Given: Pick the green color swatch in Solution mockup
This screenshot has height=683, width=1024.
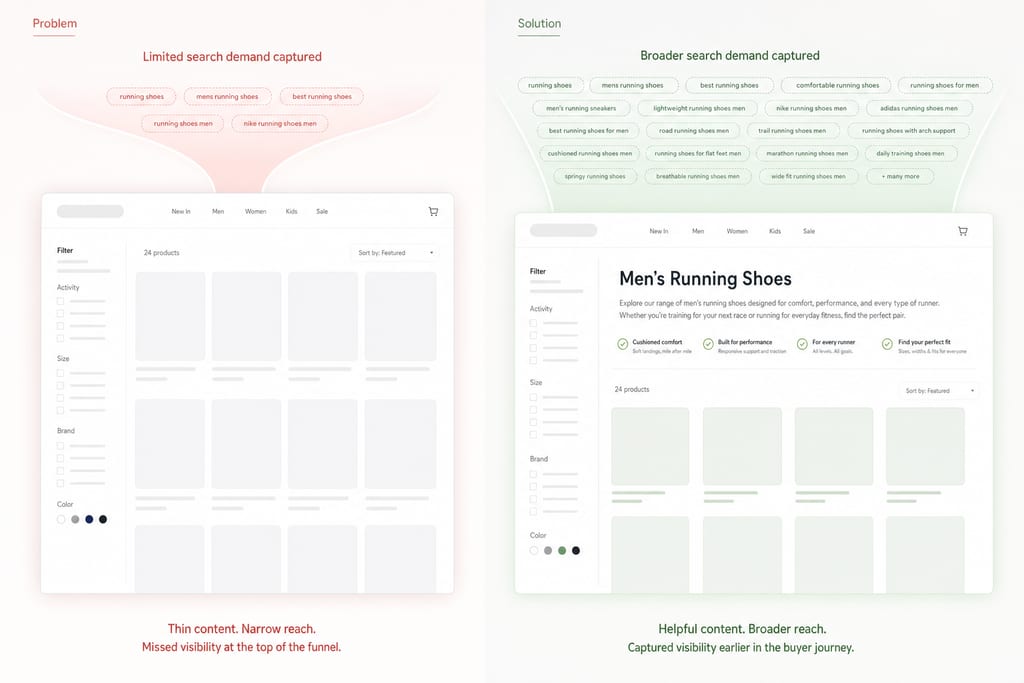Looking at the screenshot, I should (562, 550).
